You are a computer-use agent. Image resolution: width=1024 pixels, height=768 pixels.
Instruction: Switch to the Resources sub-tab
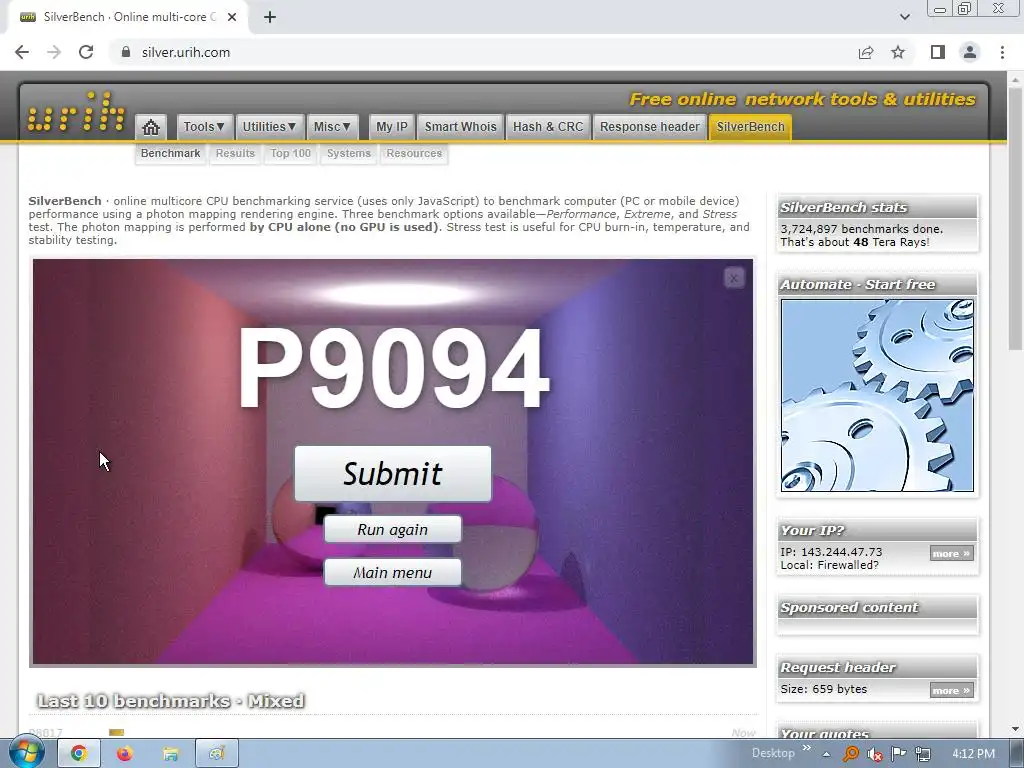[414, 153]
